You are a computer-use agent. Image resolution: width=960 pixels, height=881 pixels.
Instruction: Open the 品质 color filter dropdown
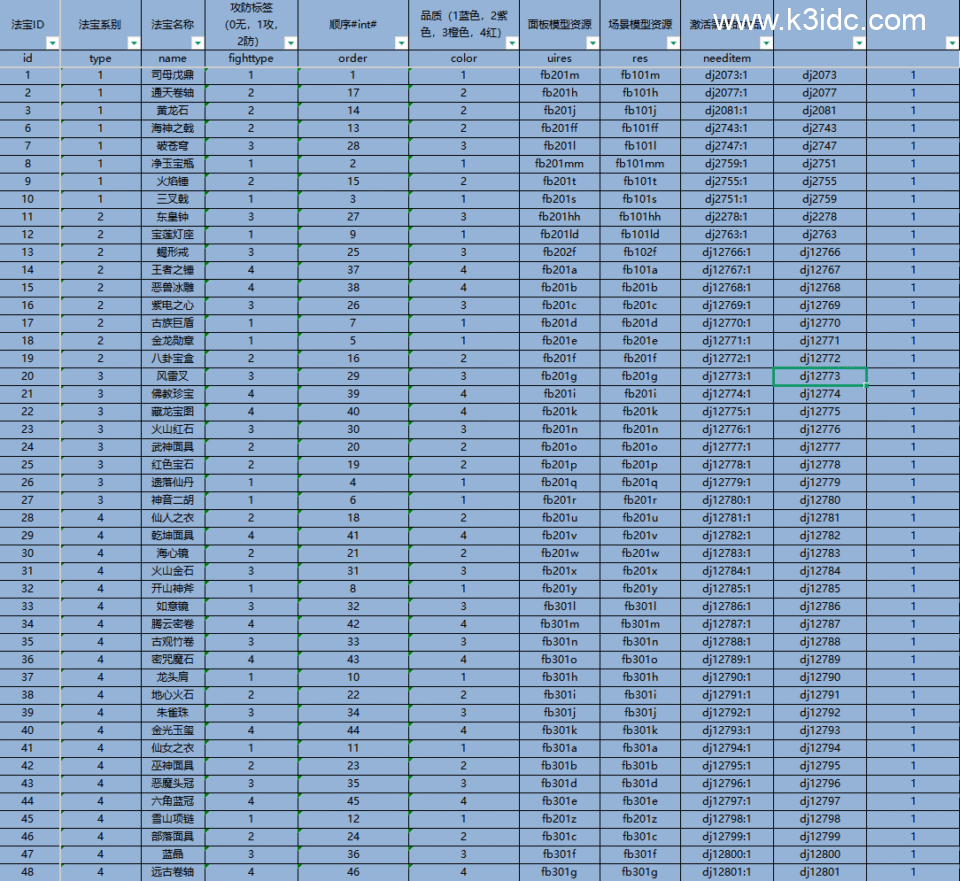tap(511, 43)
